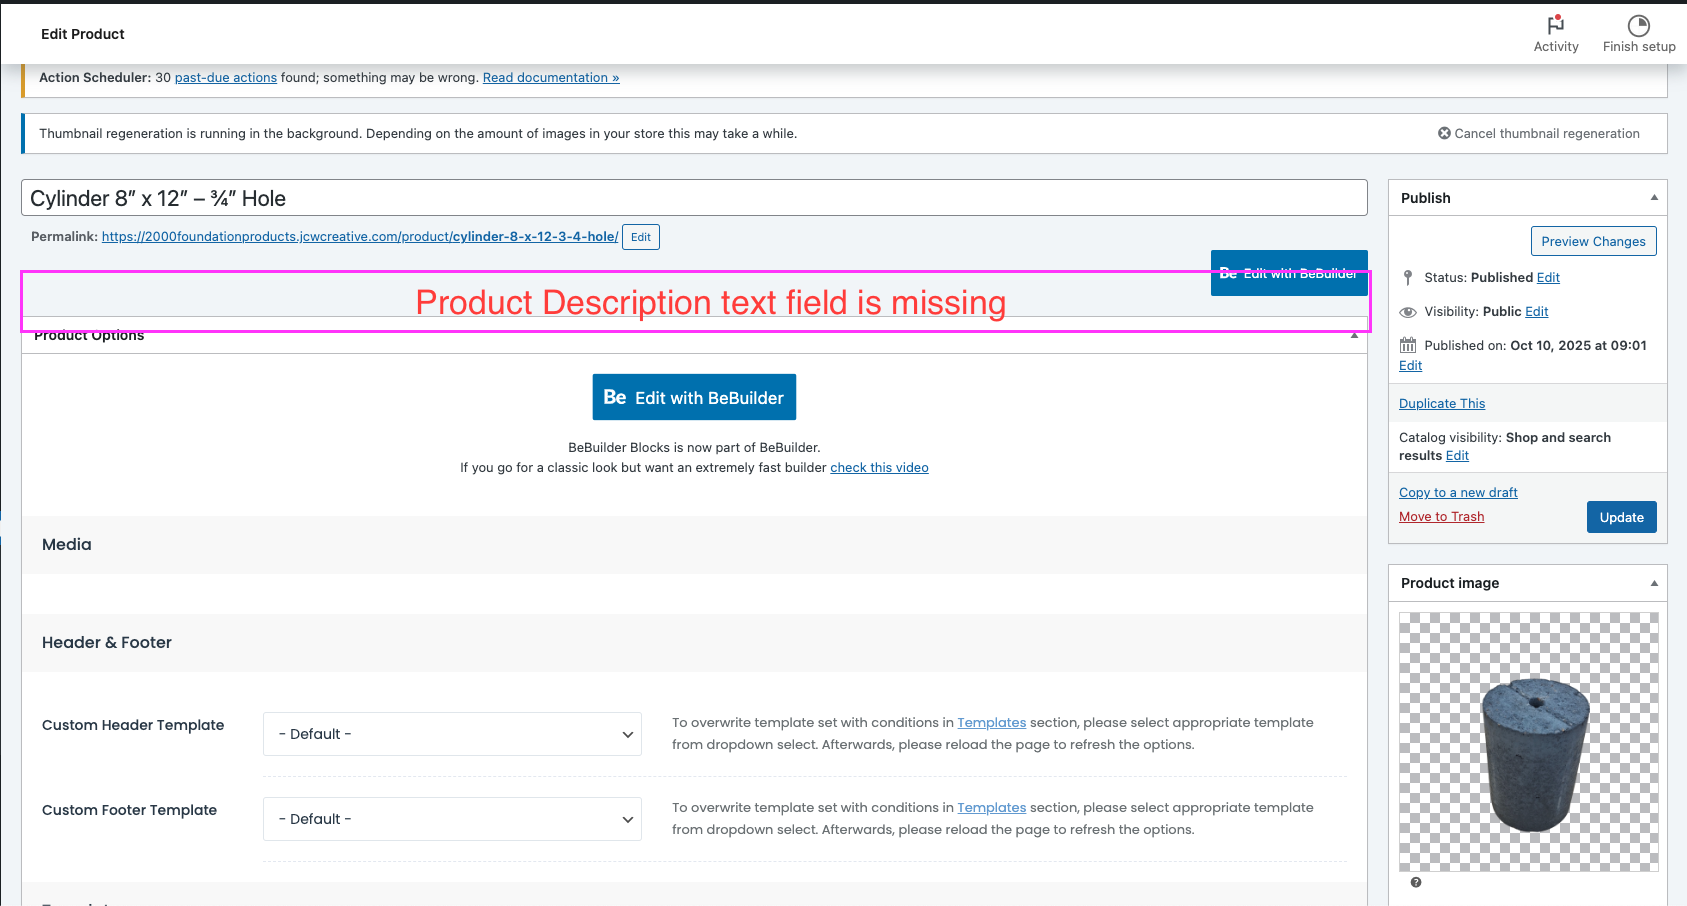The width and height of the screenshot is (1687, 906).
Task: Click the permalink Edit button
Action: pos(640,237)
